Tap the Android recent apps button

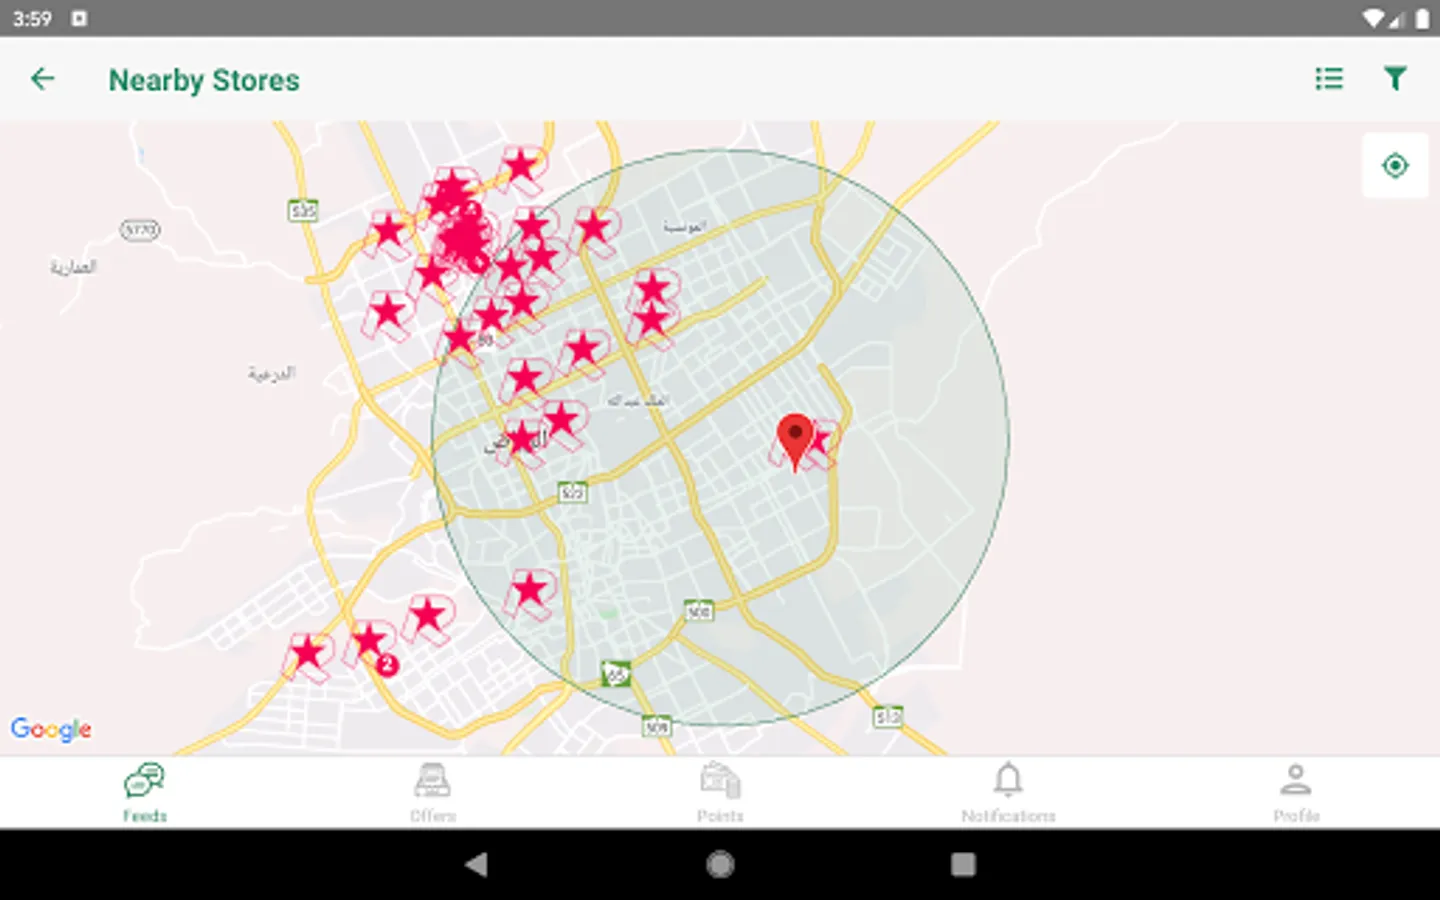point(963,864)
